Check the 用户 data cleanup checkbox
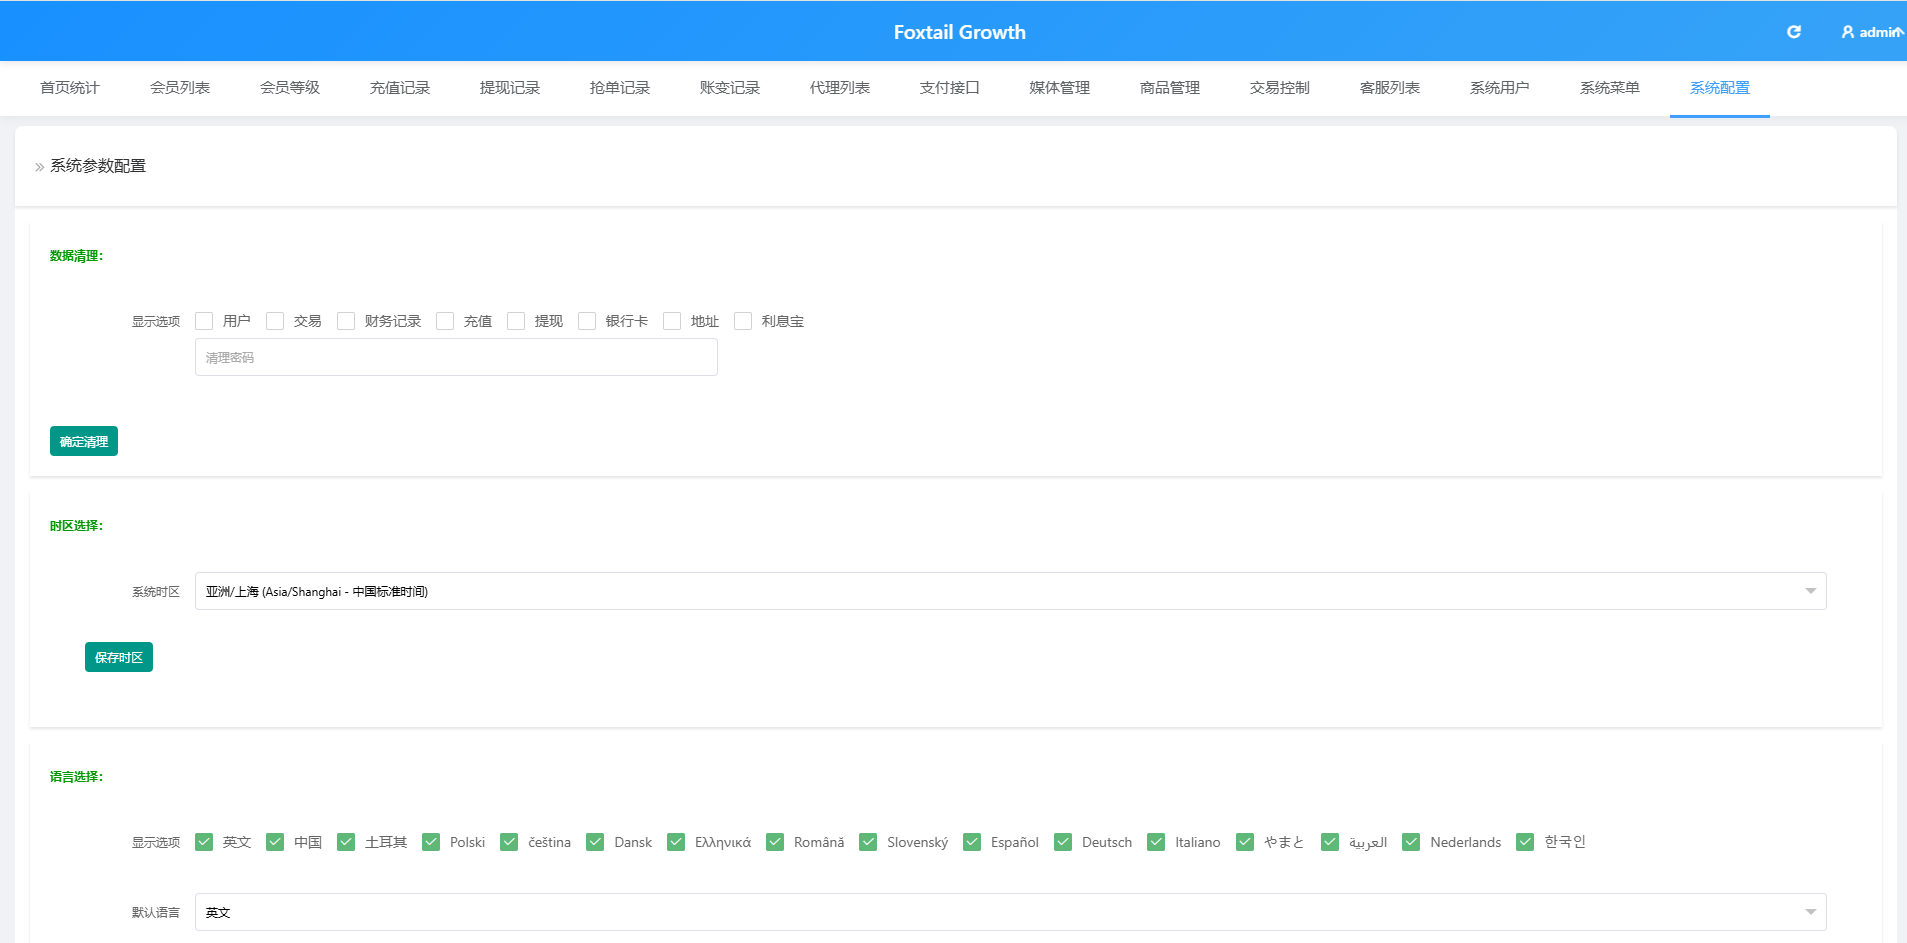Image resolution: width=1907 pixels, height=943 pixels. (x=204, y=321)
